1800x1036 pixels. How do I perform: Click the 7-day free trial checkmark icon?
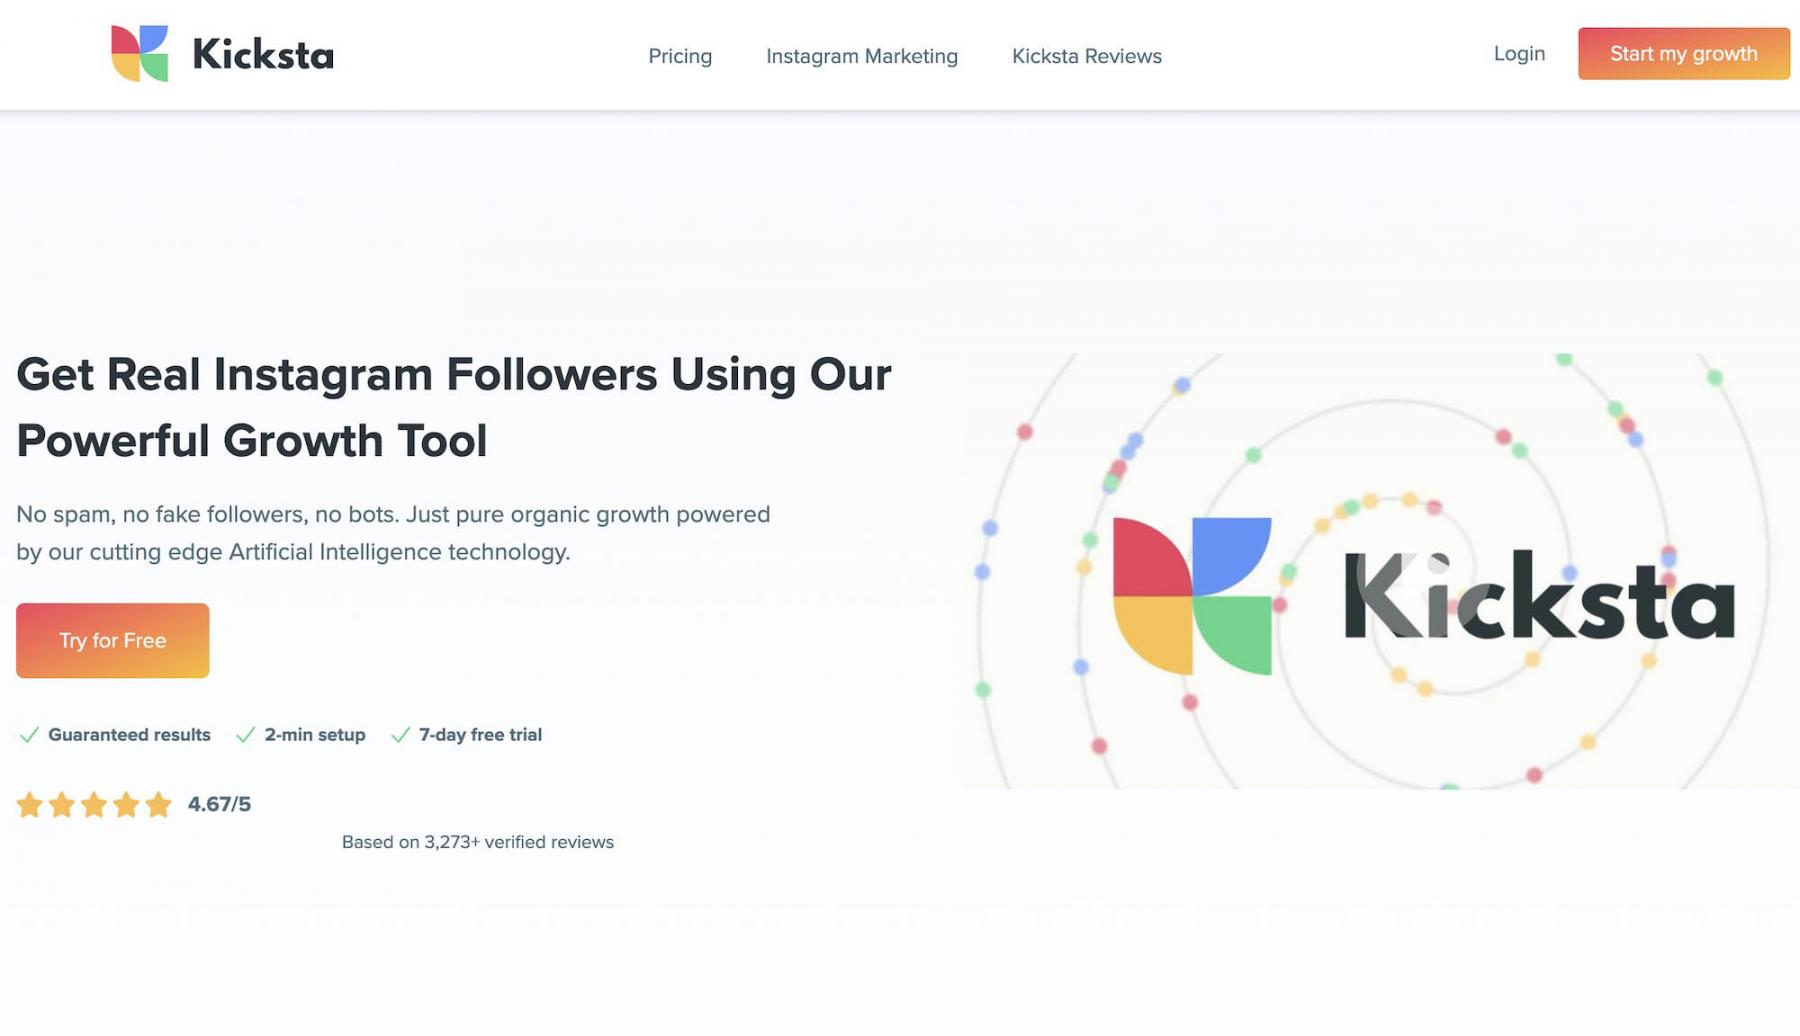coord(400,735)
